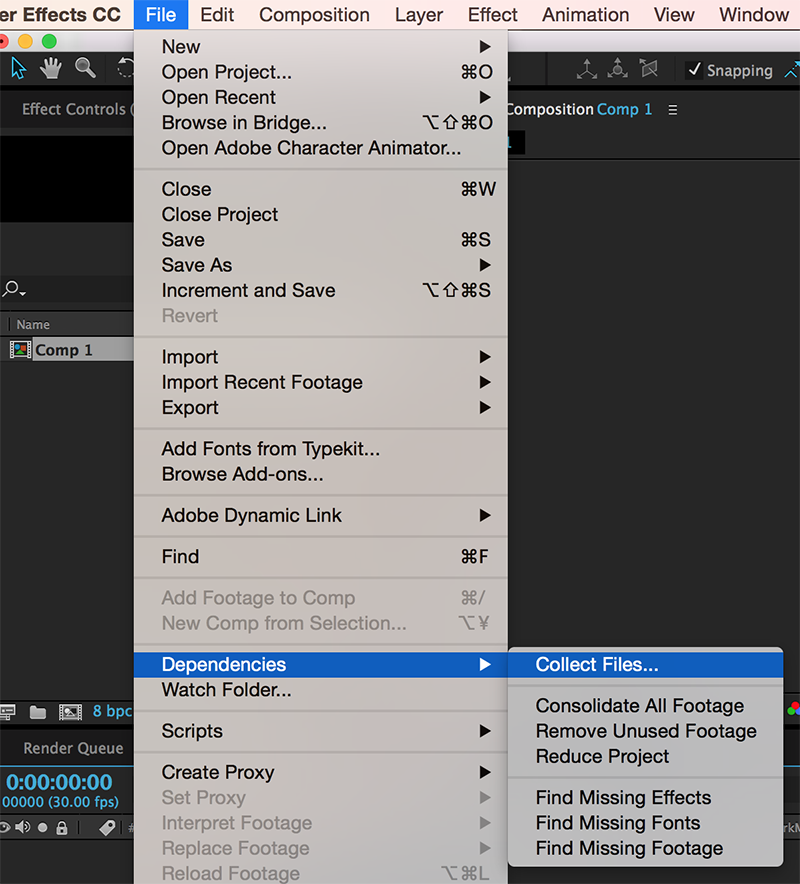Choose Close from the File menu

click(x=321, y=189)
